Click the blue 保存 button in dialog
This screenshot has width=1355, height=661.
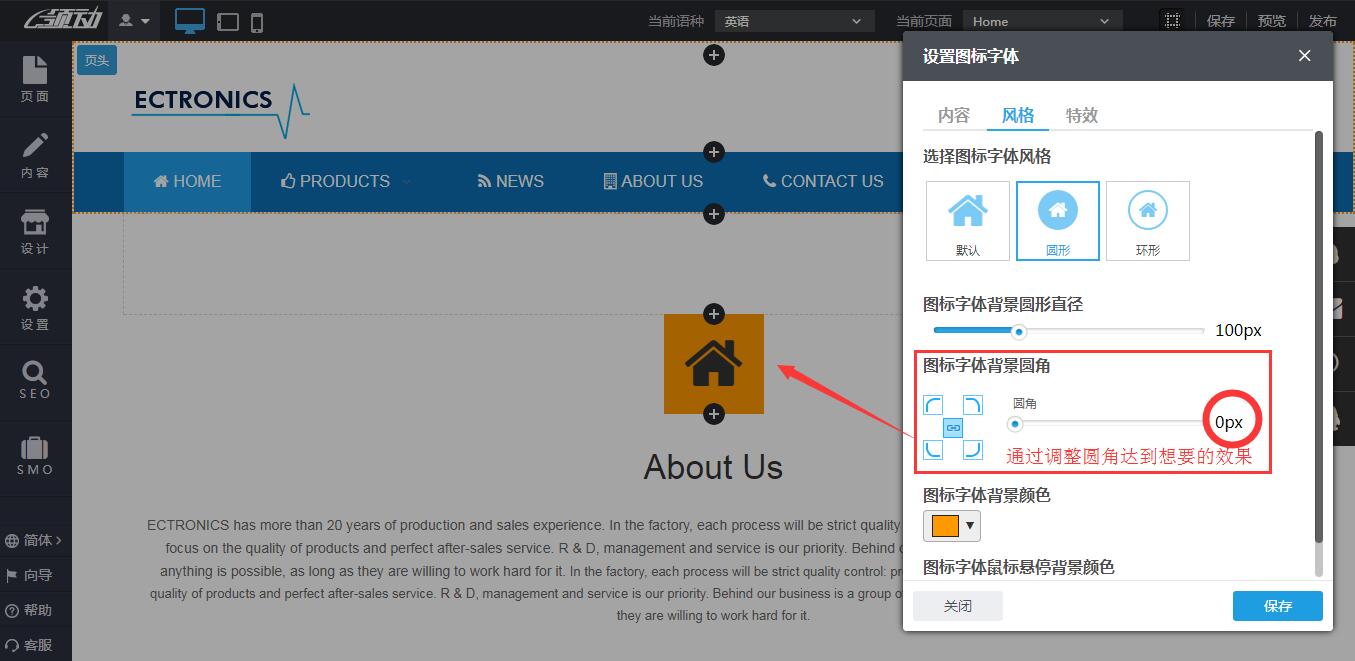[x=1277, y=606]
